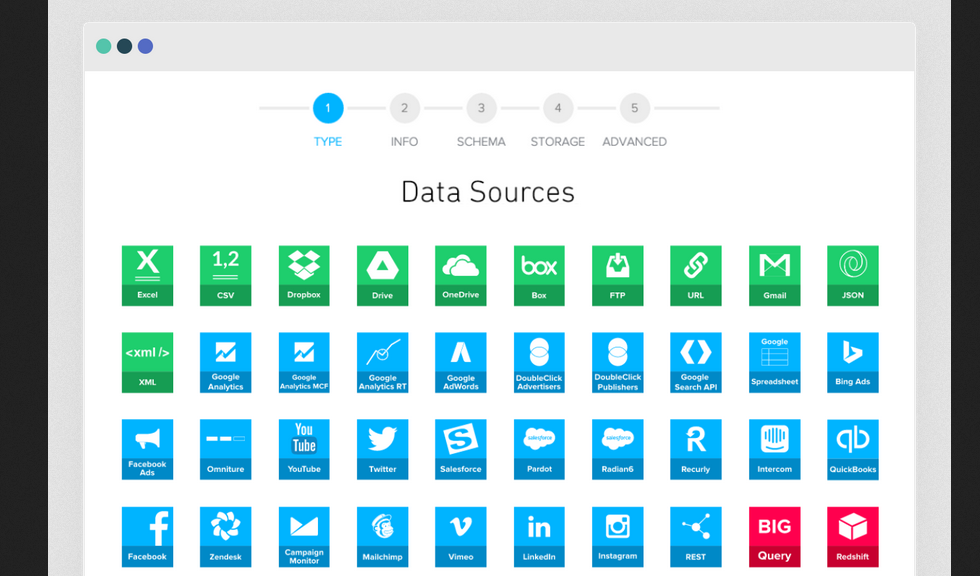980x576 pixels.
Task: Choose the Instagram data source
Action: [617, 536]
